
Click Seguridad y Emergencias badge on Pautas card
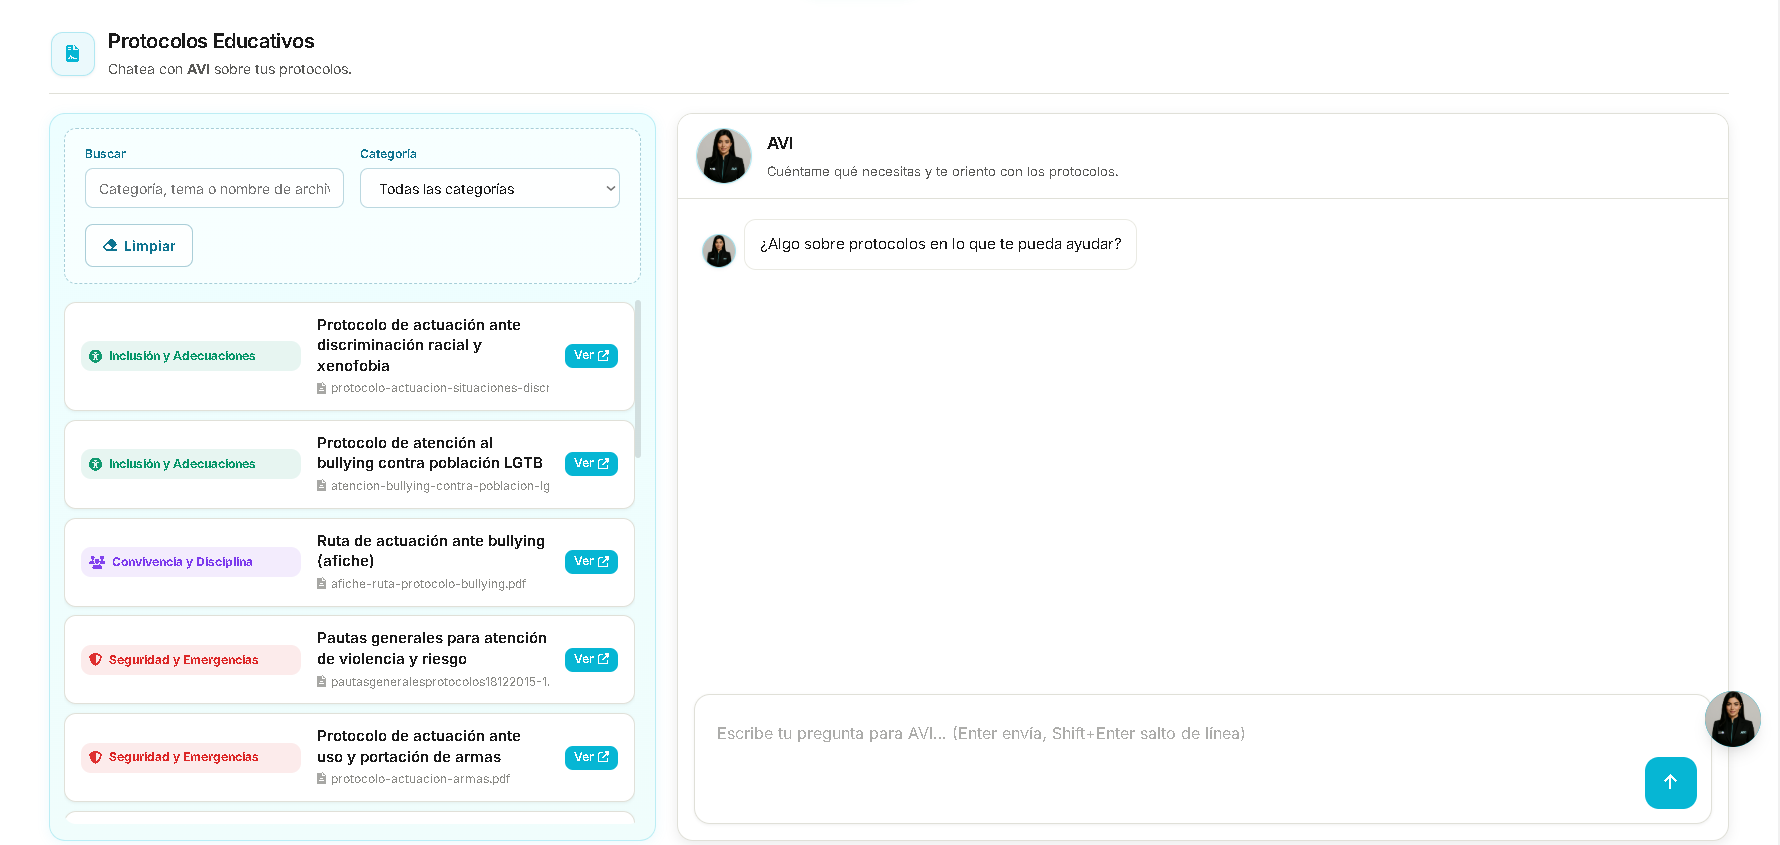coord(190,660)
